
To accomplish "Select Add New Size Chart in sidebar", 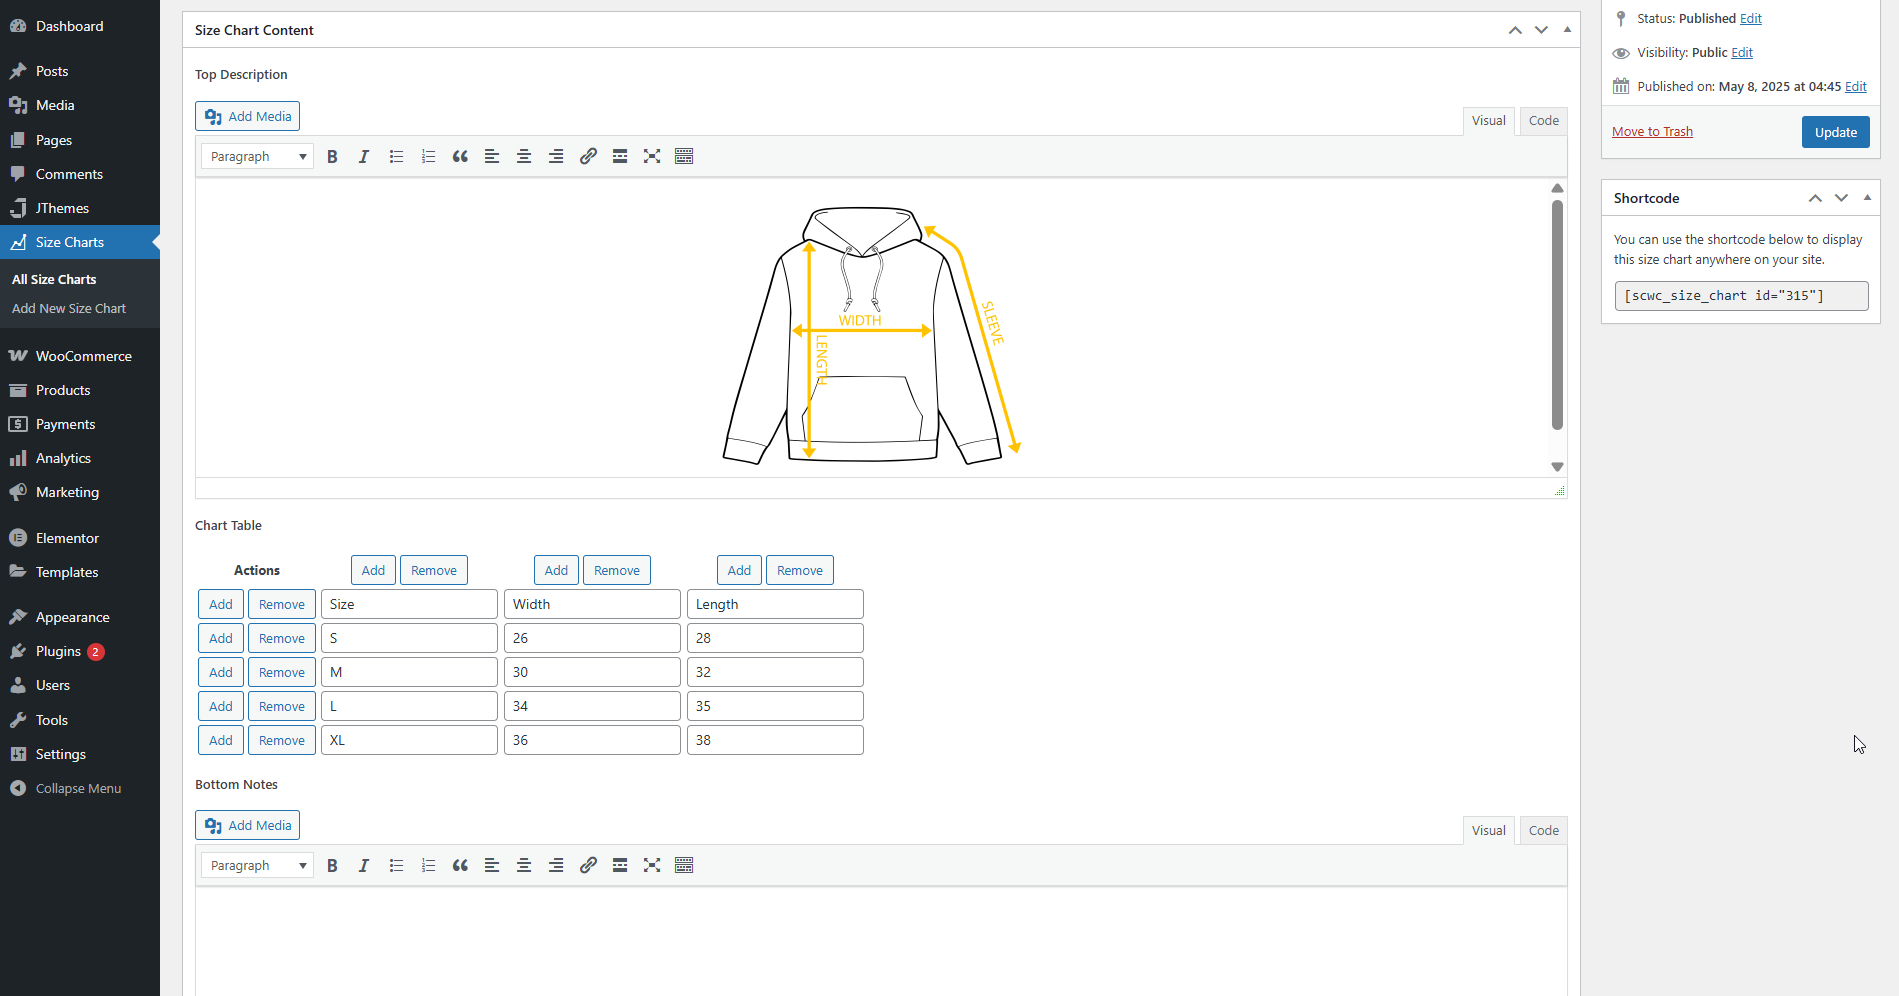I will 68,308.
